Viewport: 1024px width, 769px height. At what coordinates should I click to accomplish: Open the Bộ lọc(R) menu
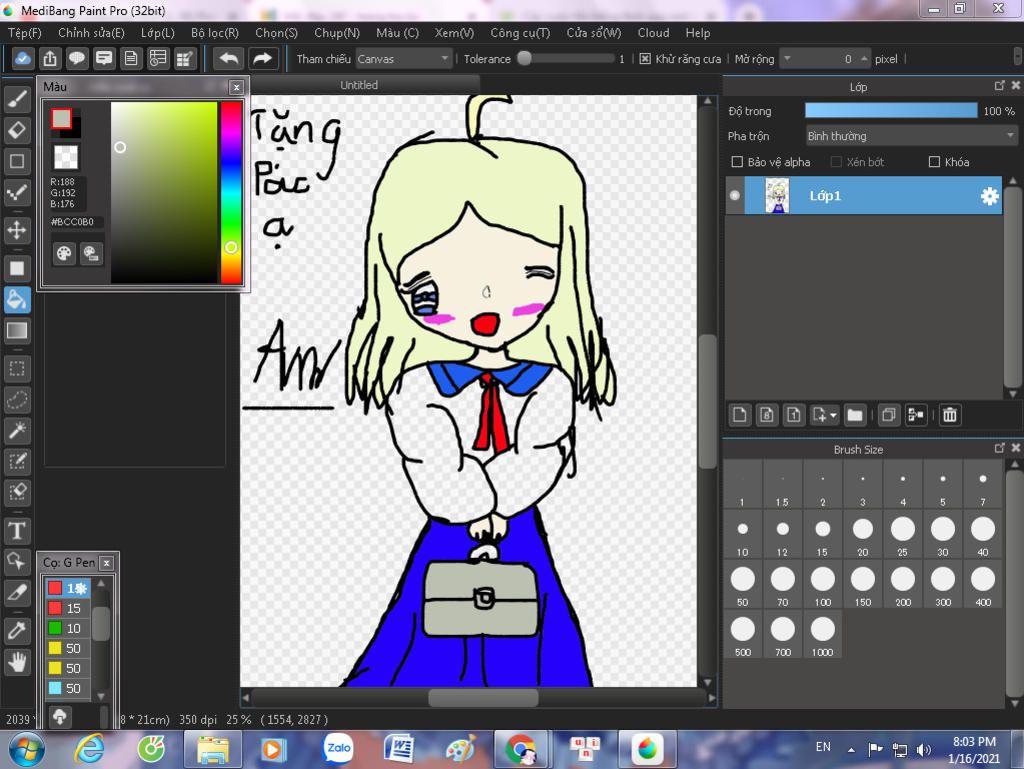pos(215,33)
